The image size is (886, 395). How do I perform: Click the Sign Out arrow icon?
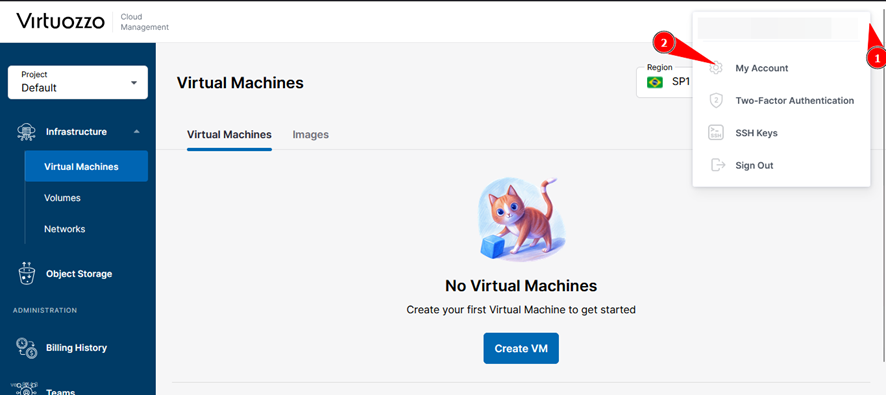pyautogui.click(x=717, y=166)
